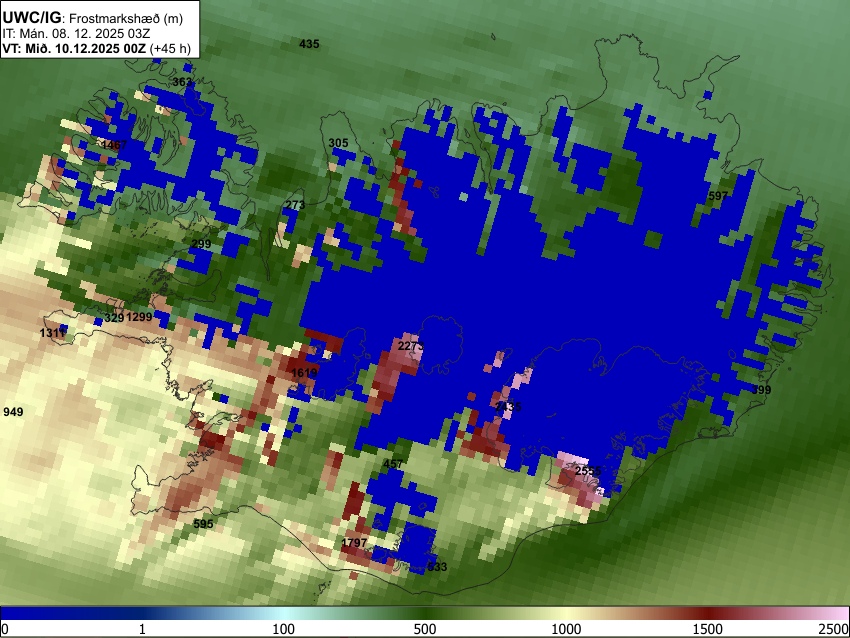Click the map value '457'
The height and width of the screenshot is (638, 850).
pyautogui.click(x=393, y=464)
